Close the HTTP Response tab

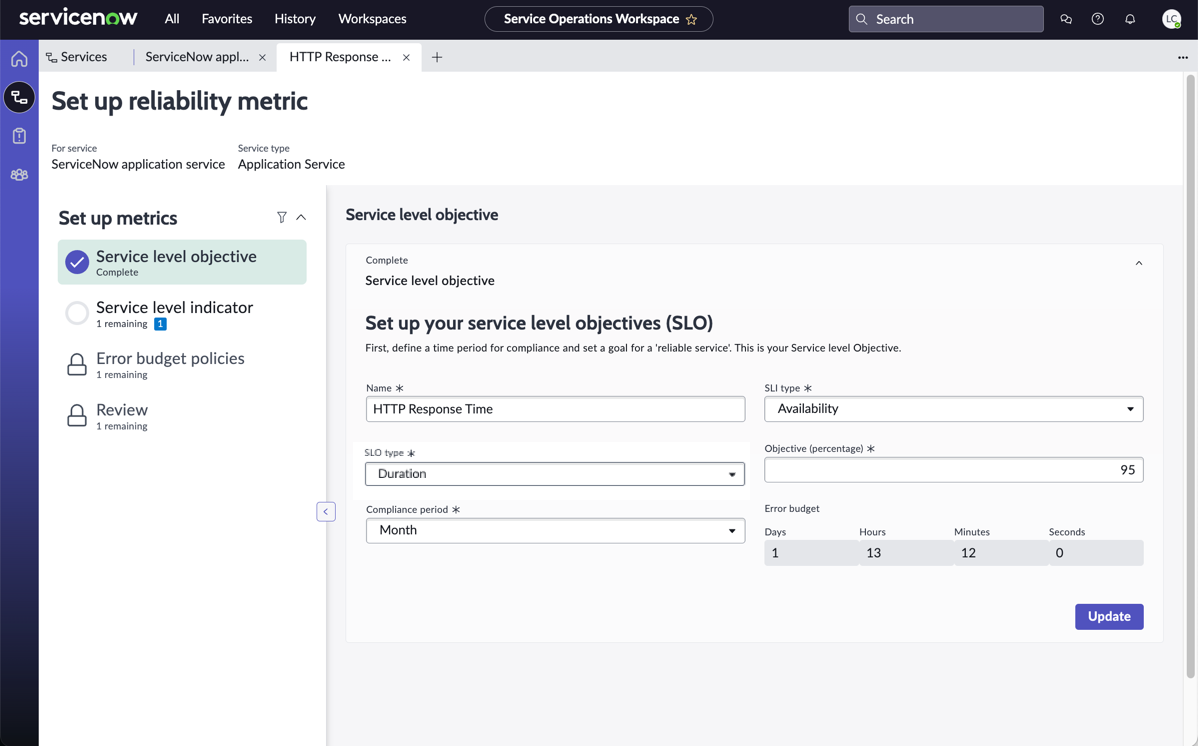[x=406, y=57]
